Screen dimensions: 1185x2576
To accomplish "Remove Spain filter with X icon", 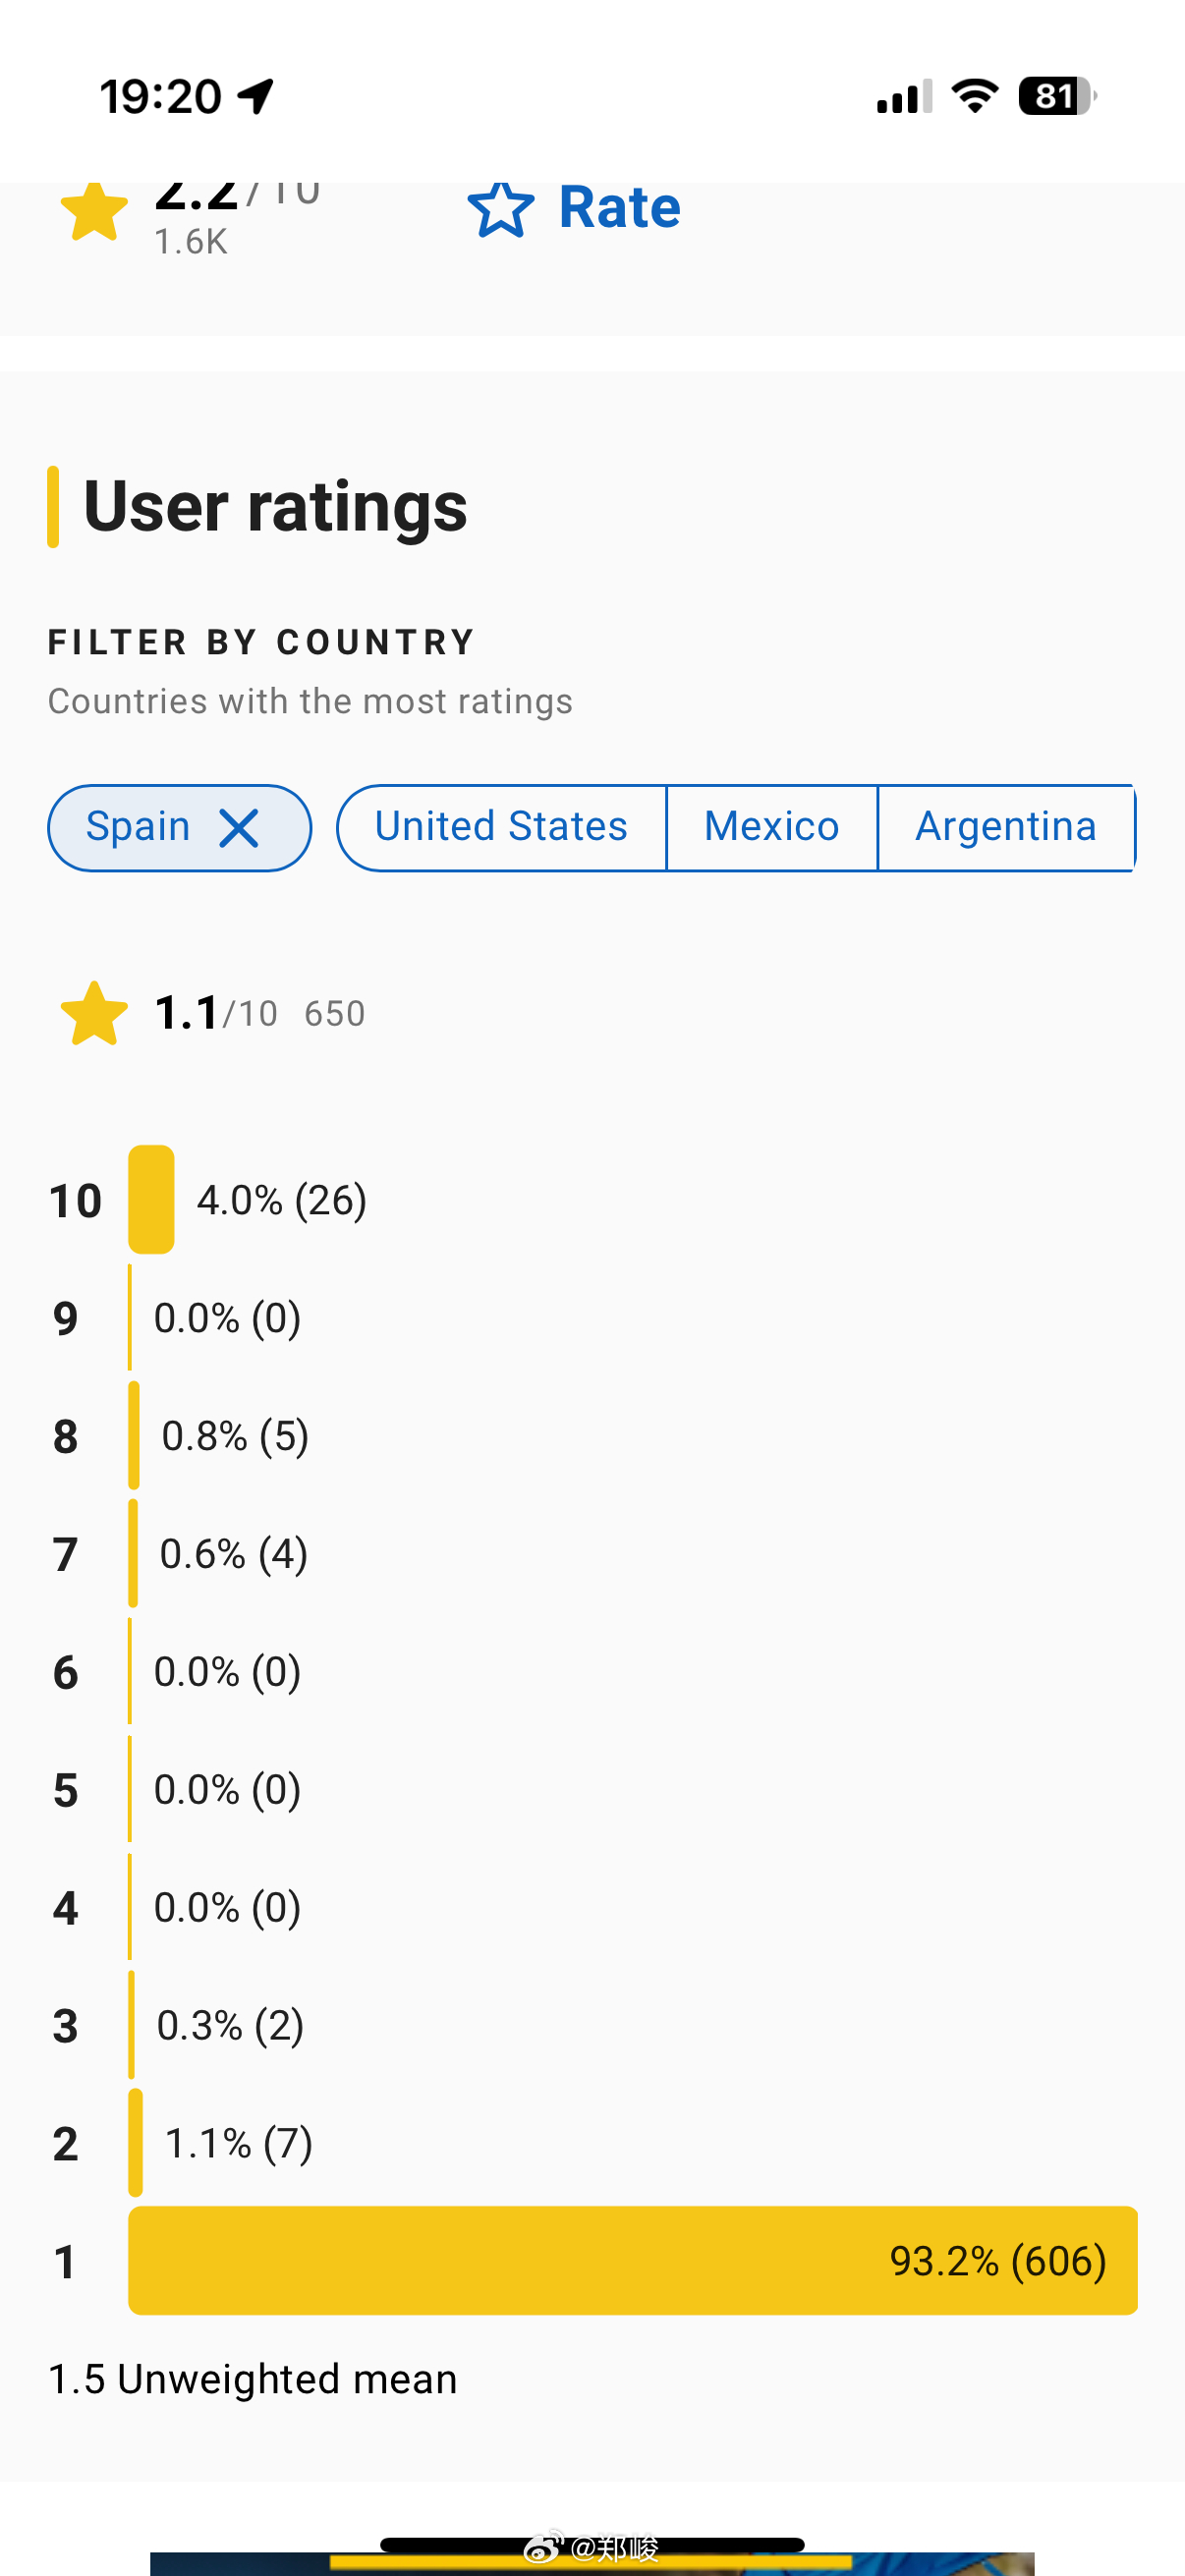I will coord(239,828).
